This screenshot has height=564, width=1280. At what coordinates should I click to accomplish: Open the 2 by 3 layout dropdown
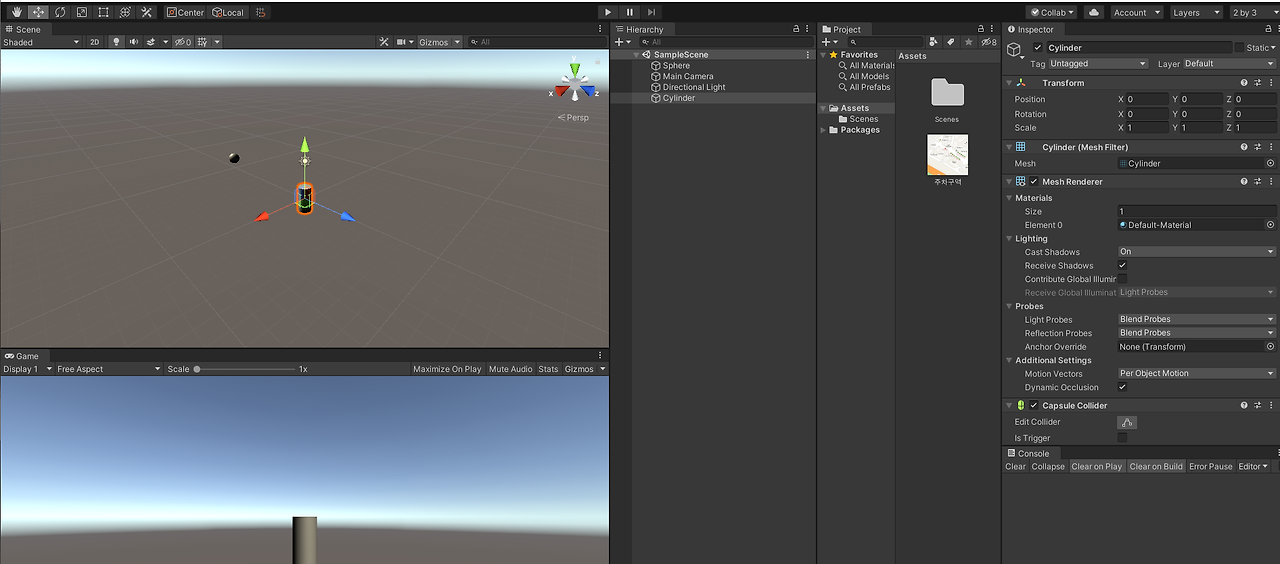point(1252,12)
